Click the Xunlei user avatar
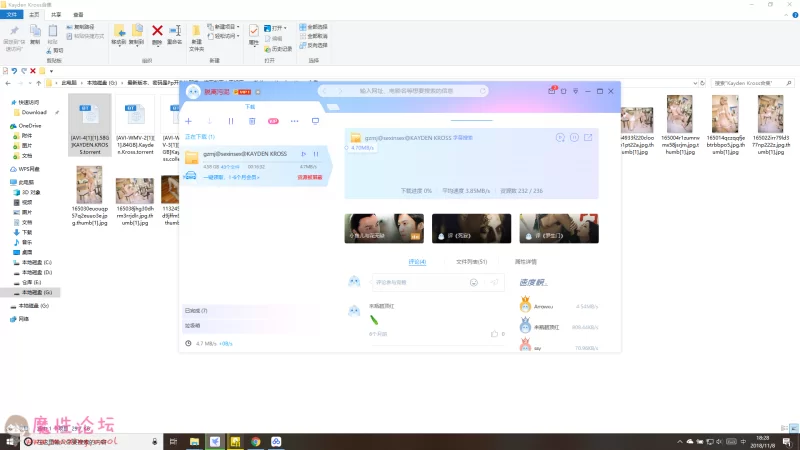 click(x=193, y=91)
